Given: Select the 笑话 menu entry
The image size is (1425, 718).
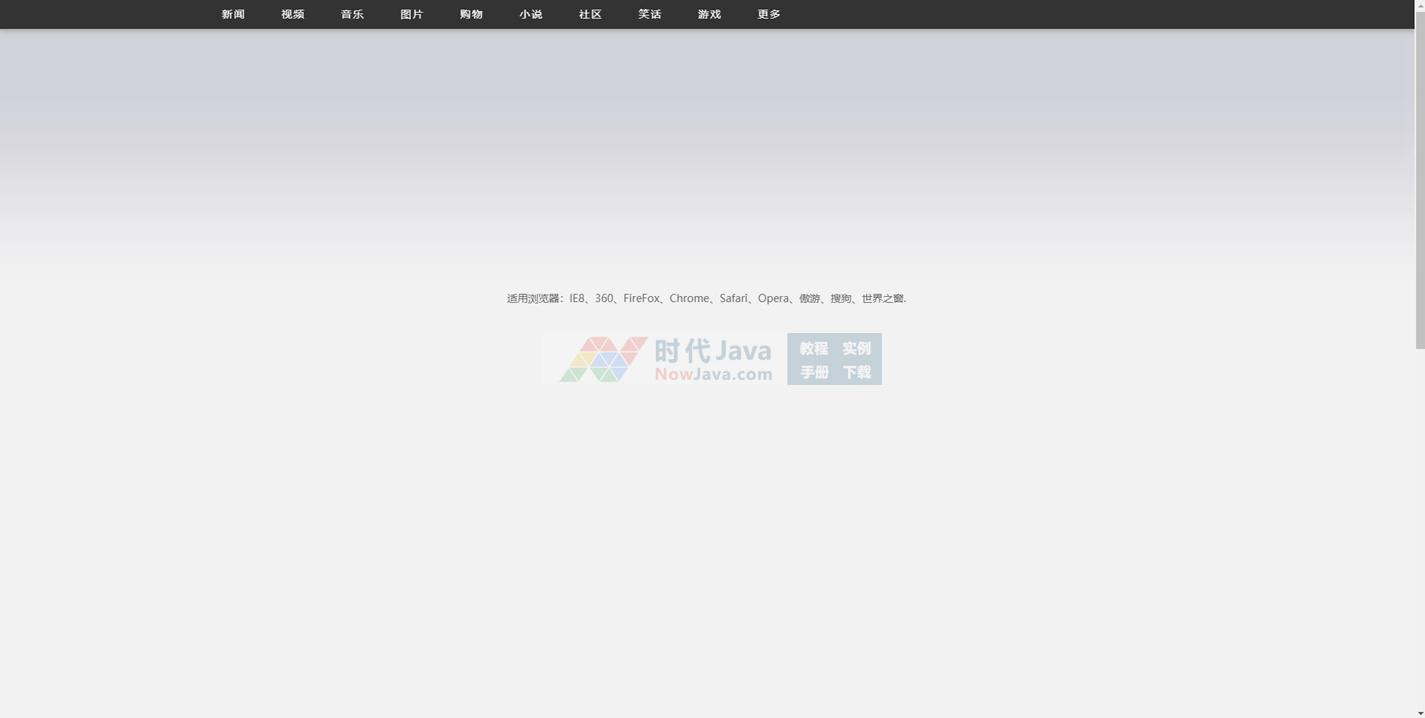Looking at the screenshot, I should coord(650,14).
